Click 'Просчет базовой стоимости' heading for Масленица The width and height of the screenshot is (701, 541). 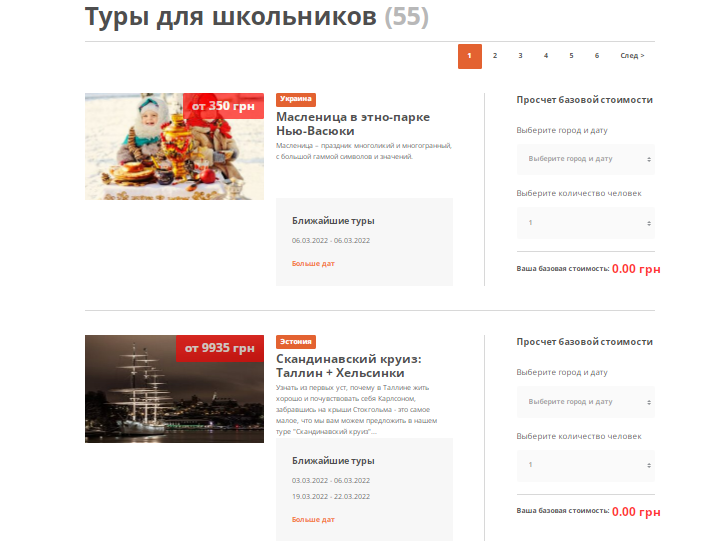(x=584, y=100)
